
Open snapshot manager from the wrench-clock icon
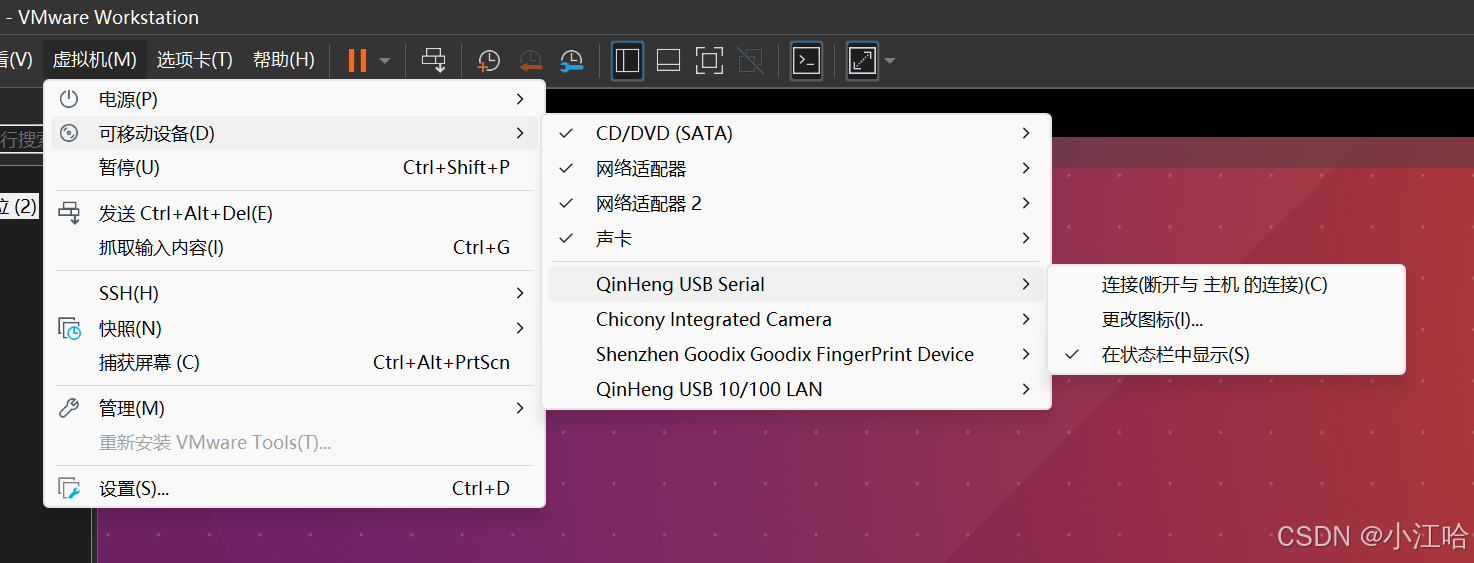pos(571,61)
